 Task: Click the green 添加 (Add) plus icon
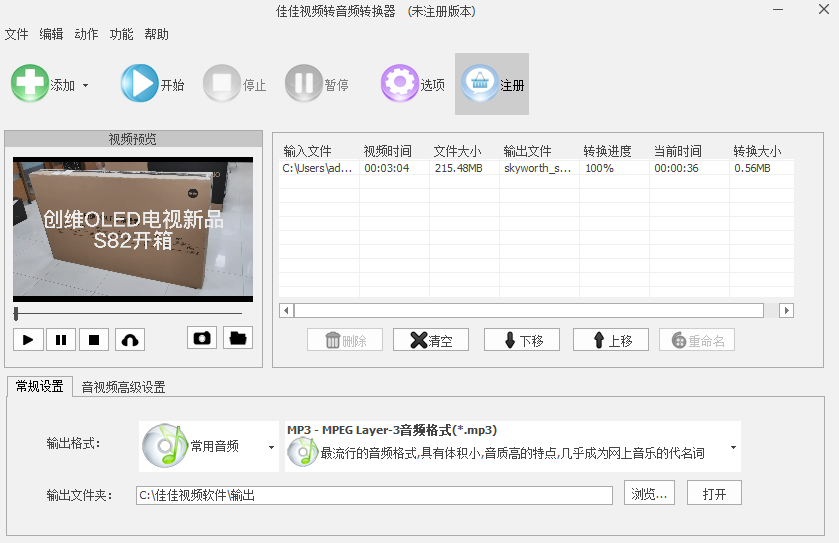click(30, 84)
